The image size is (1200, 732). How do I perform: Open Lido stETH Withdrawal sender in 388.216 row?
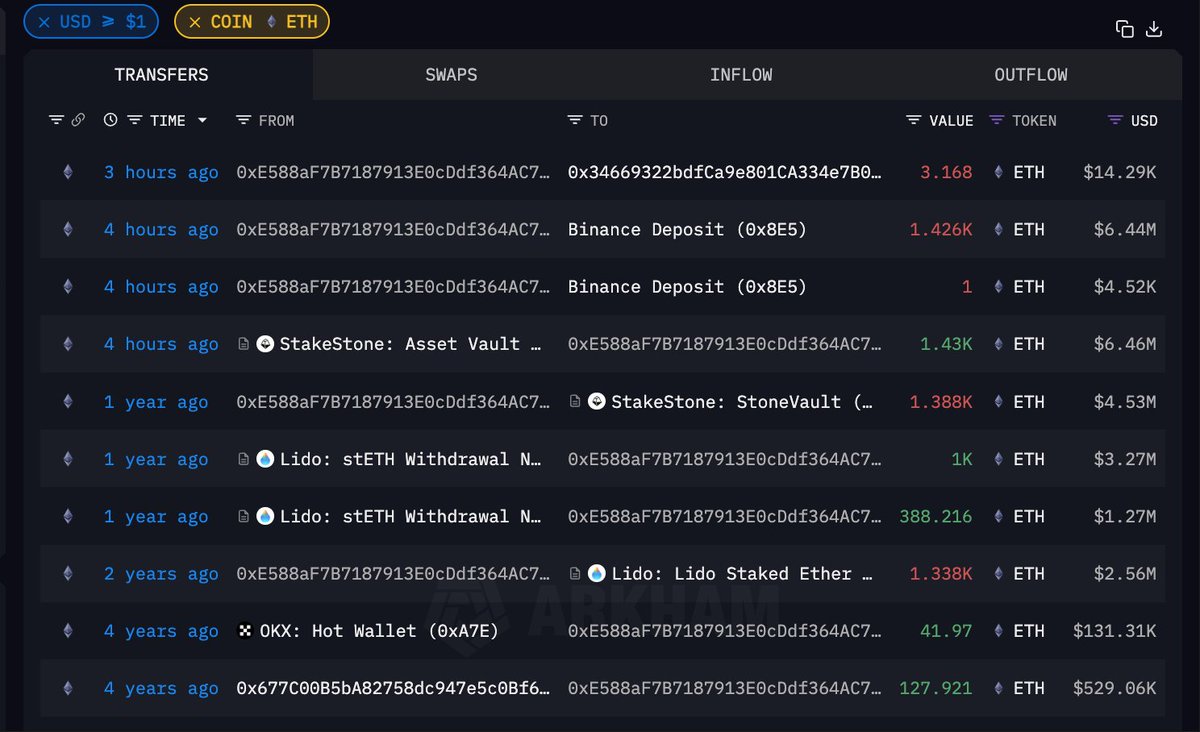click(x=410, y=516)
